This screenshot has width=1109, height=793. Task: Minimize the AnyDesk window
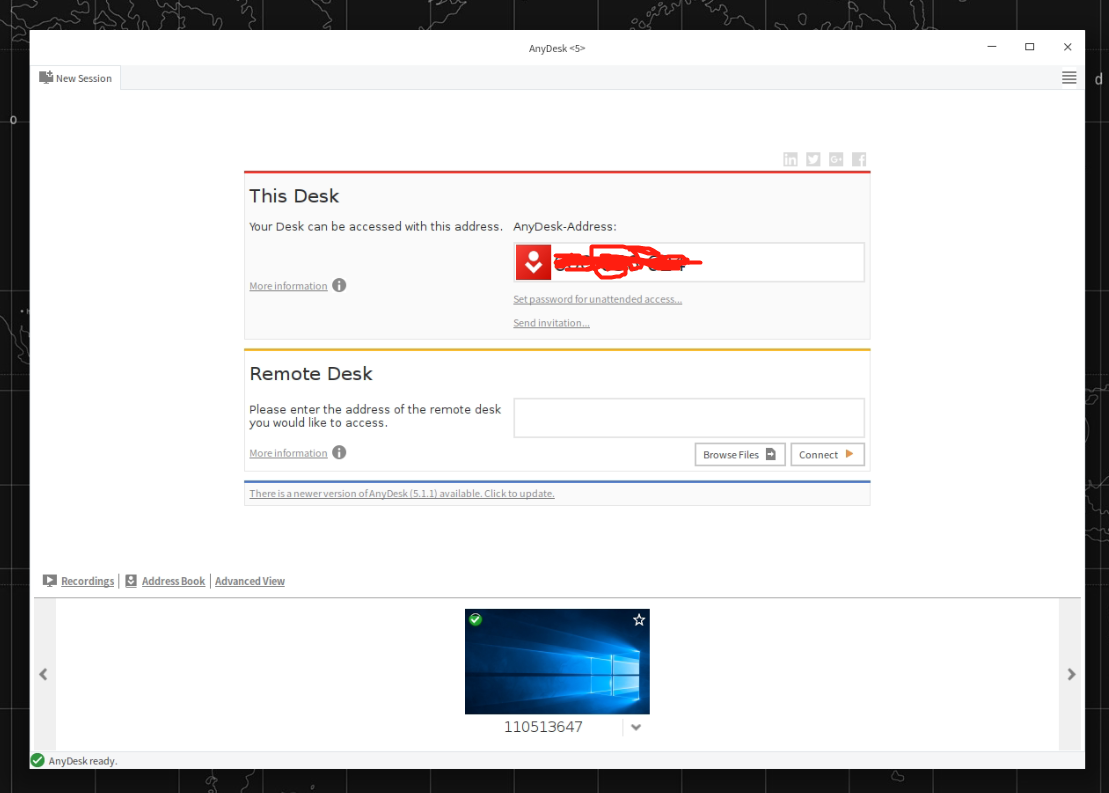(992, 47)
